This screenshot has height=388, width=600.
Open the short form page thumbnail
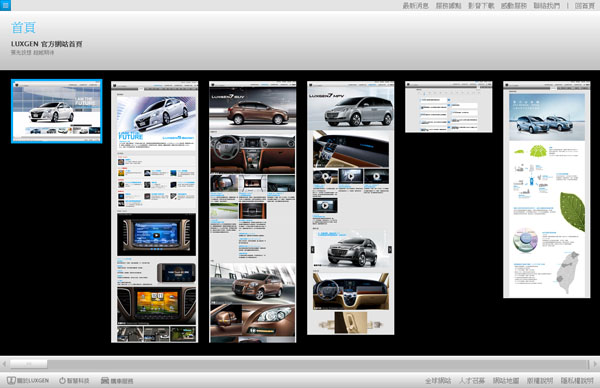pyautogui.click(x=448, y=107)
